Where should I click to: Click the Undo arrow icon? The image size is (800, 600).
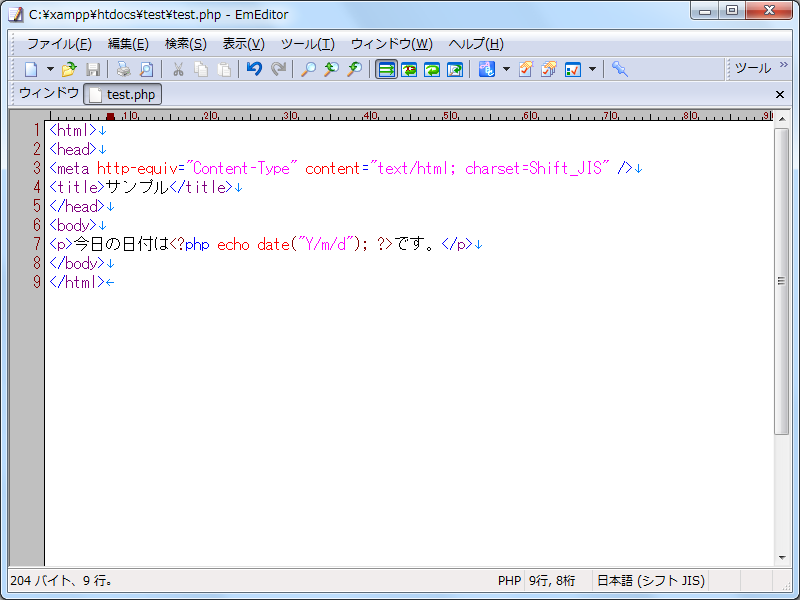point(254,69)
